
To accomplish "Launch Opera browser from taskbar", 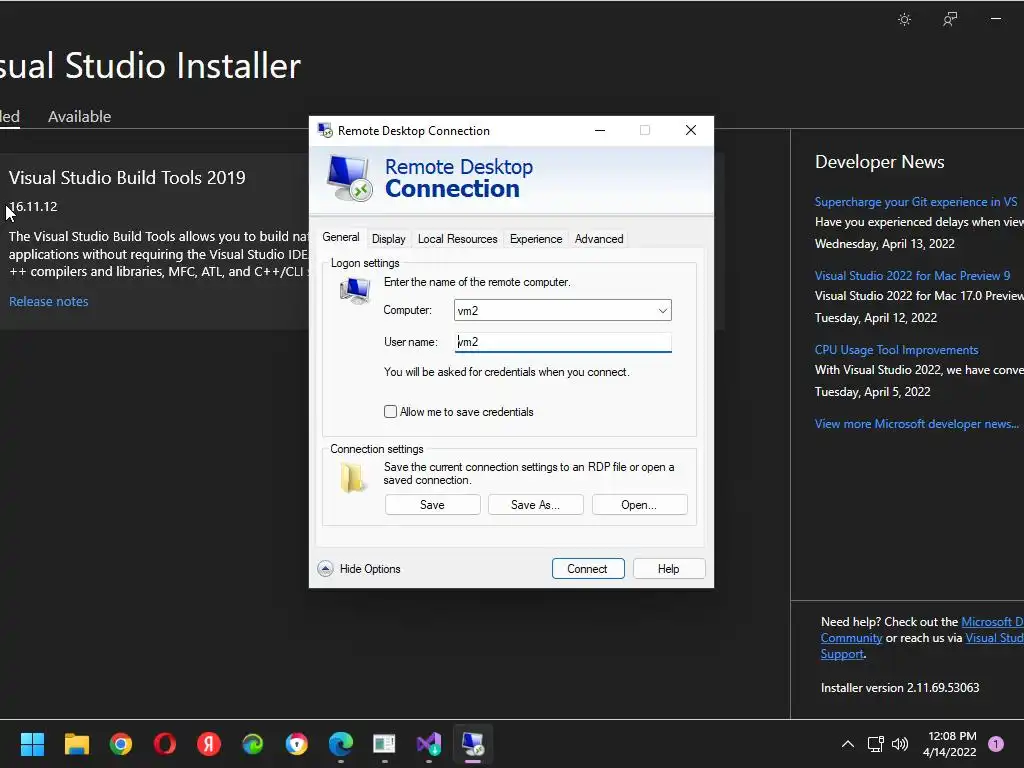I will (165, 744).
